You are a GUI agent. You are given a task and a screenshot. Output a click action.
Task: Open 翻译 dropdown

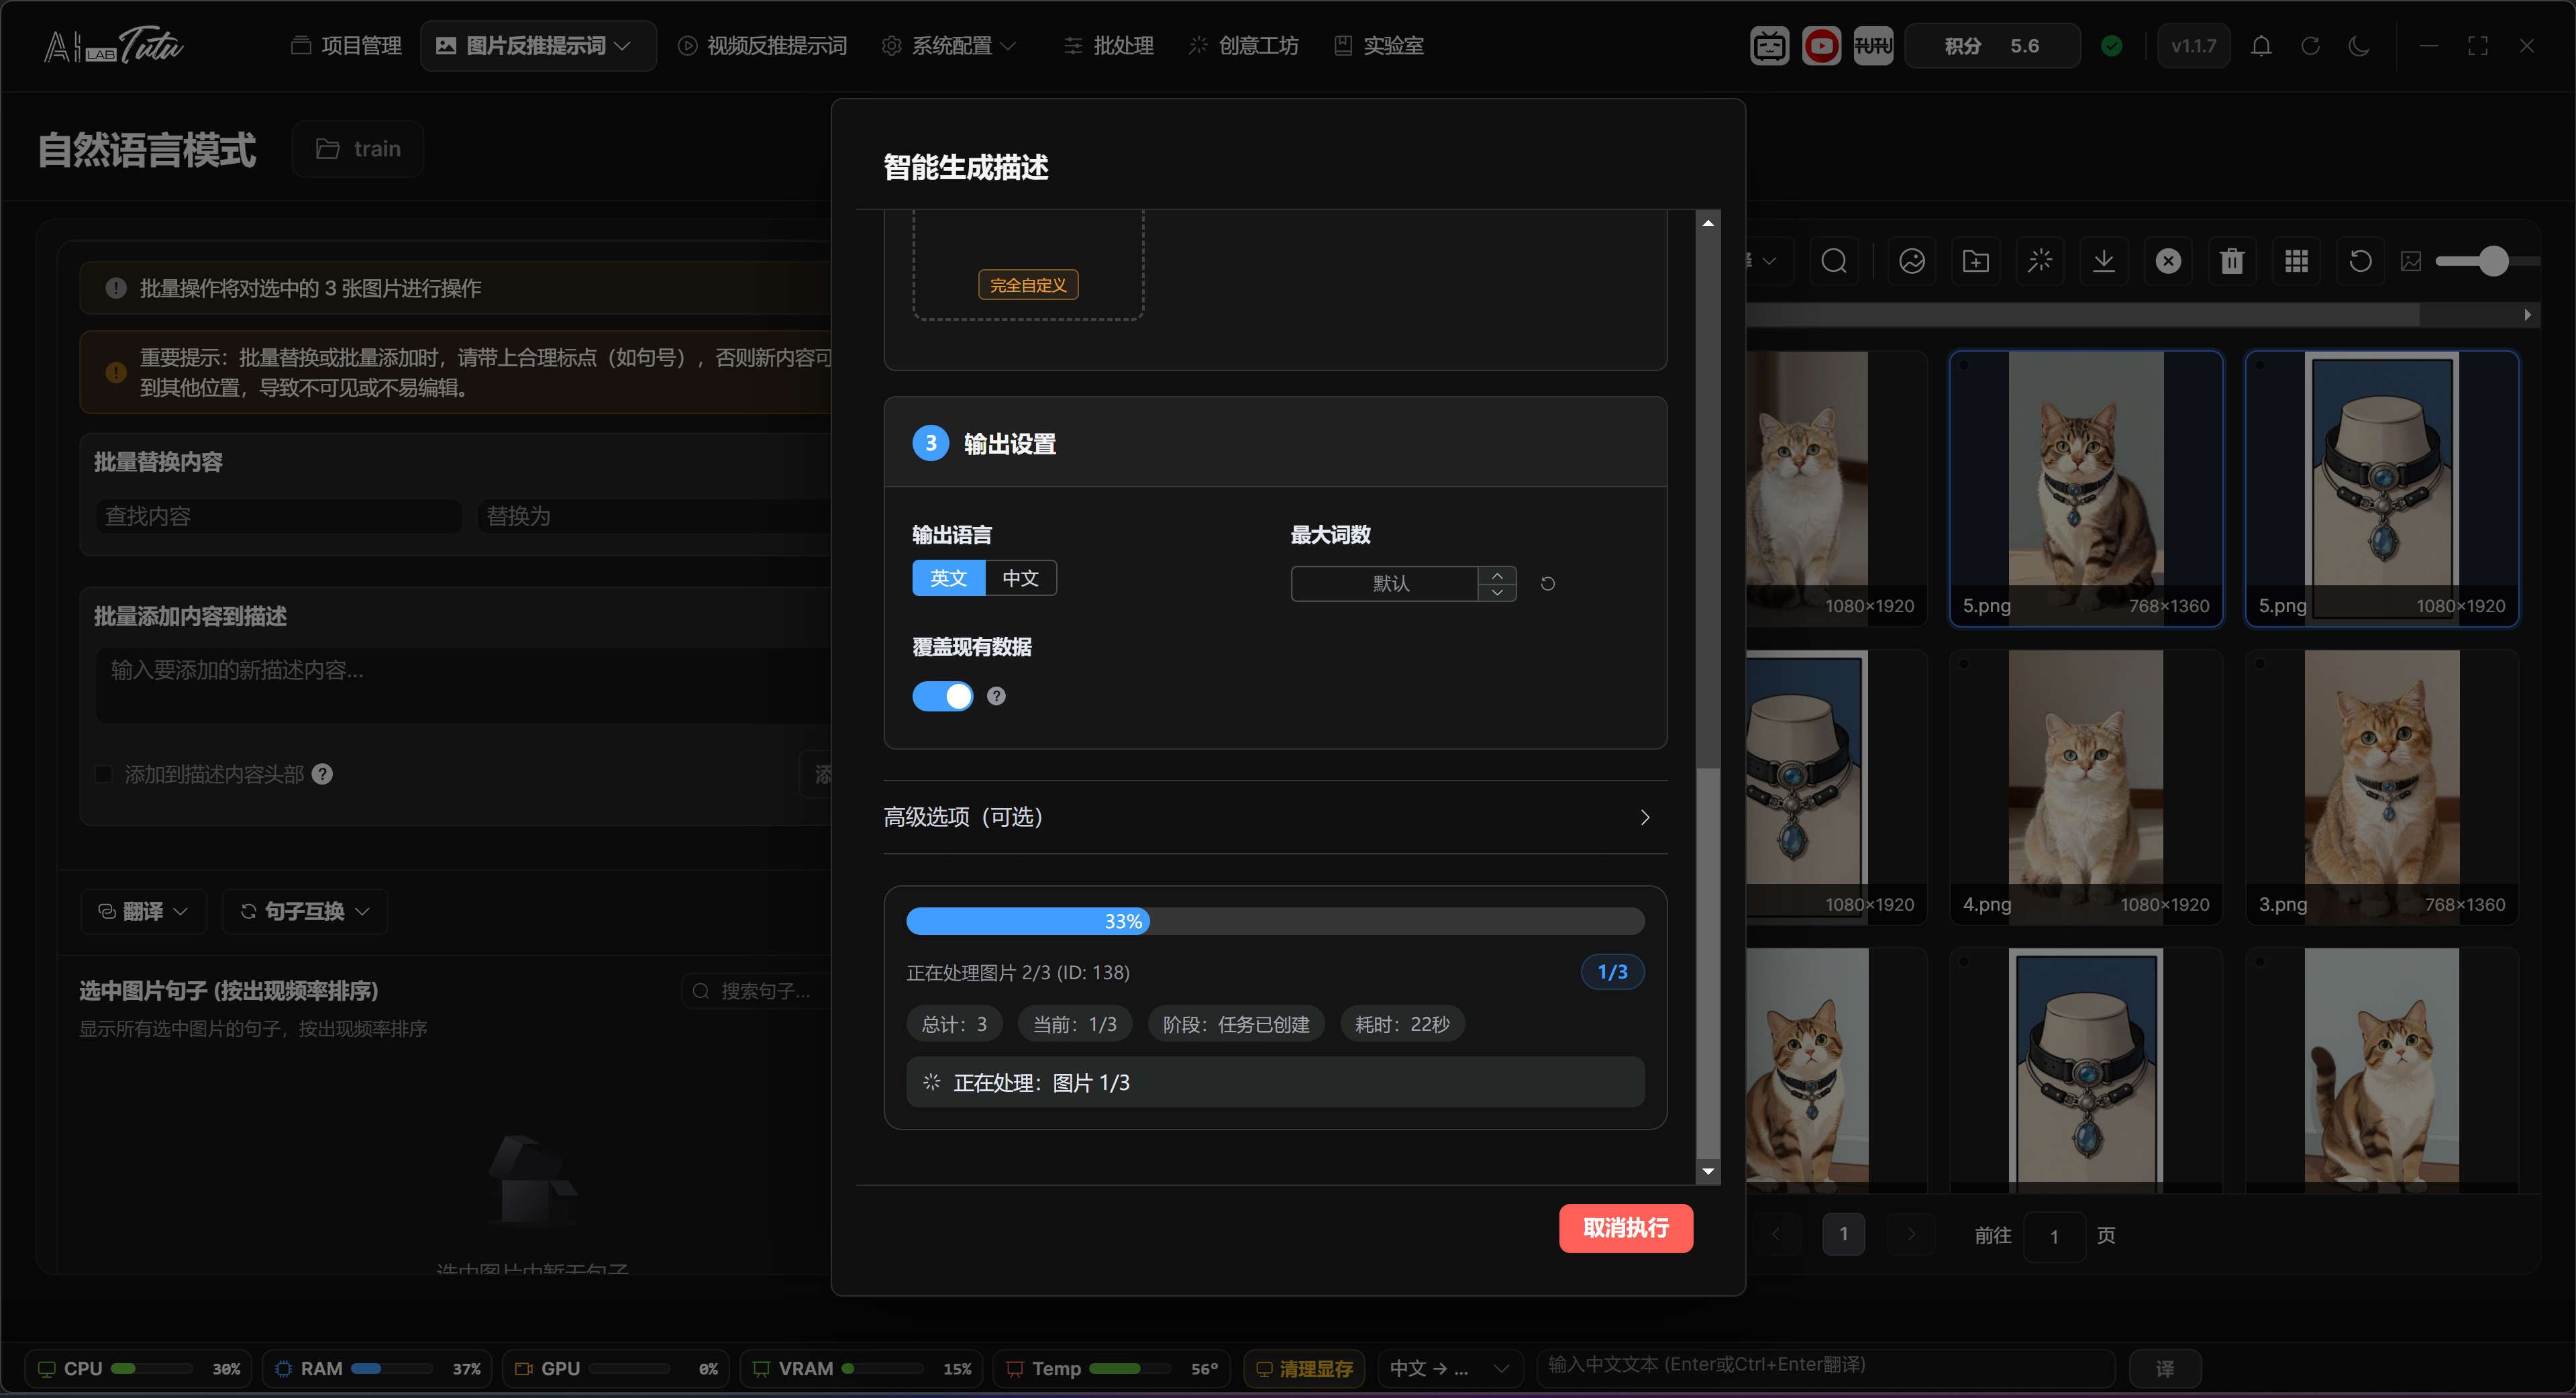(x=143, y=911)
